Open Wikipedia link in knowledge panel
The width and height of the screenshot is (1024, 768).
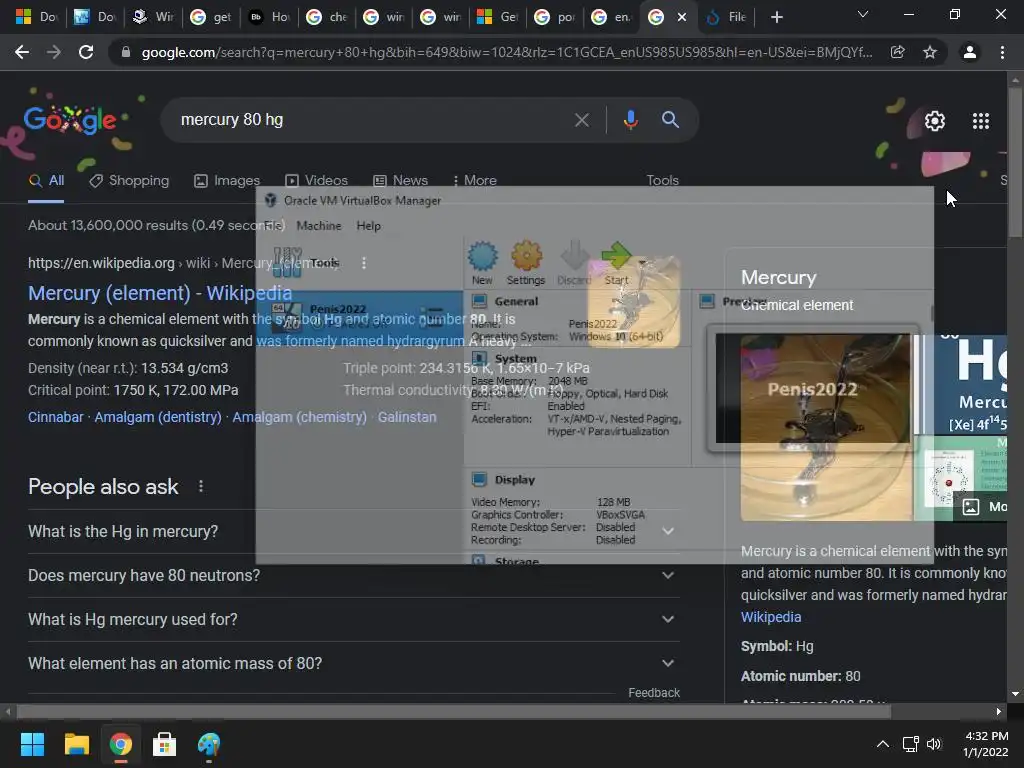pyautogui.click(x=771, y=617)
